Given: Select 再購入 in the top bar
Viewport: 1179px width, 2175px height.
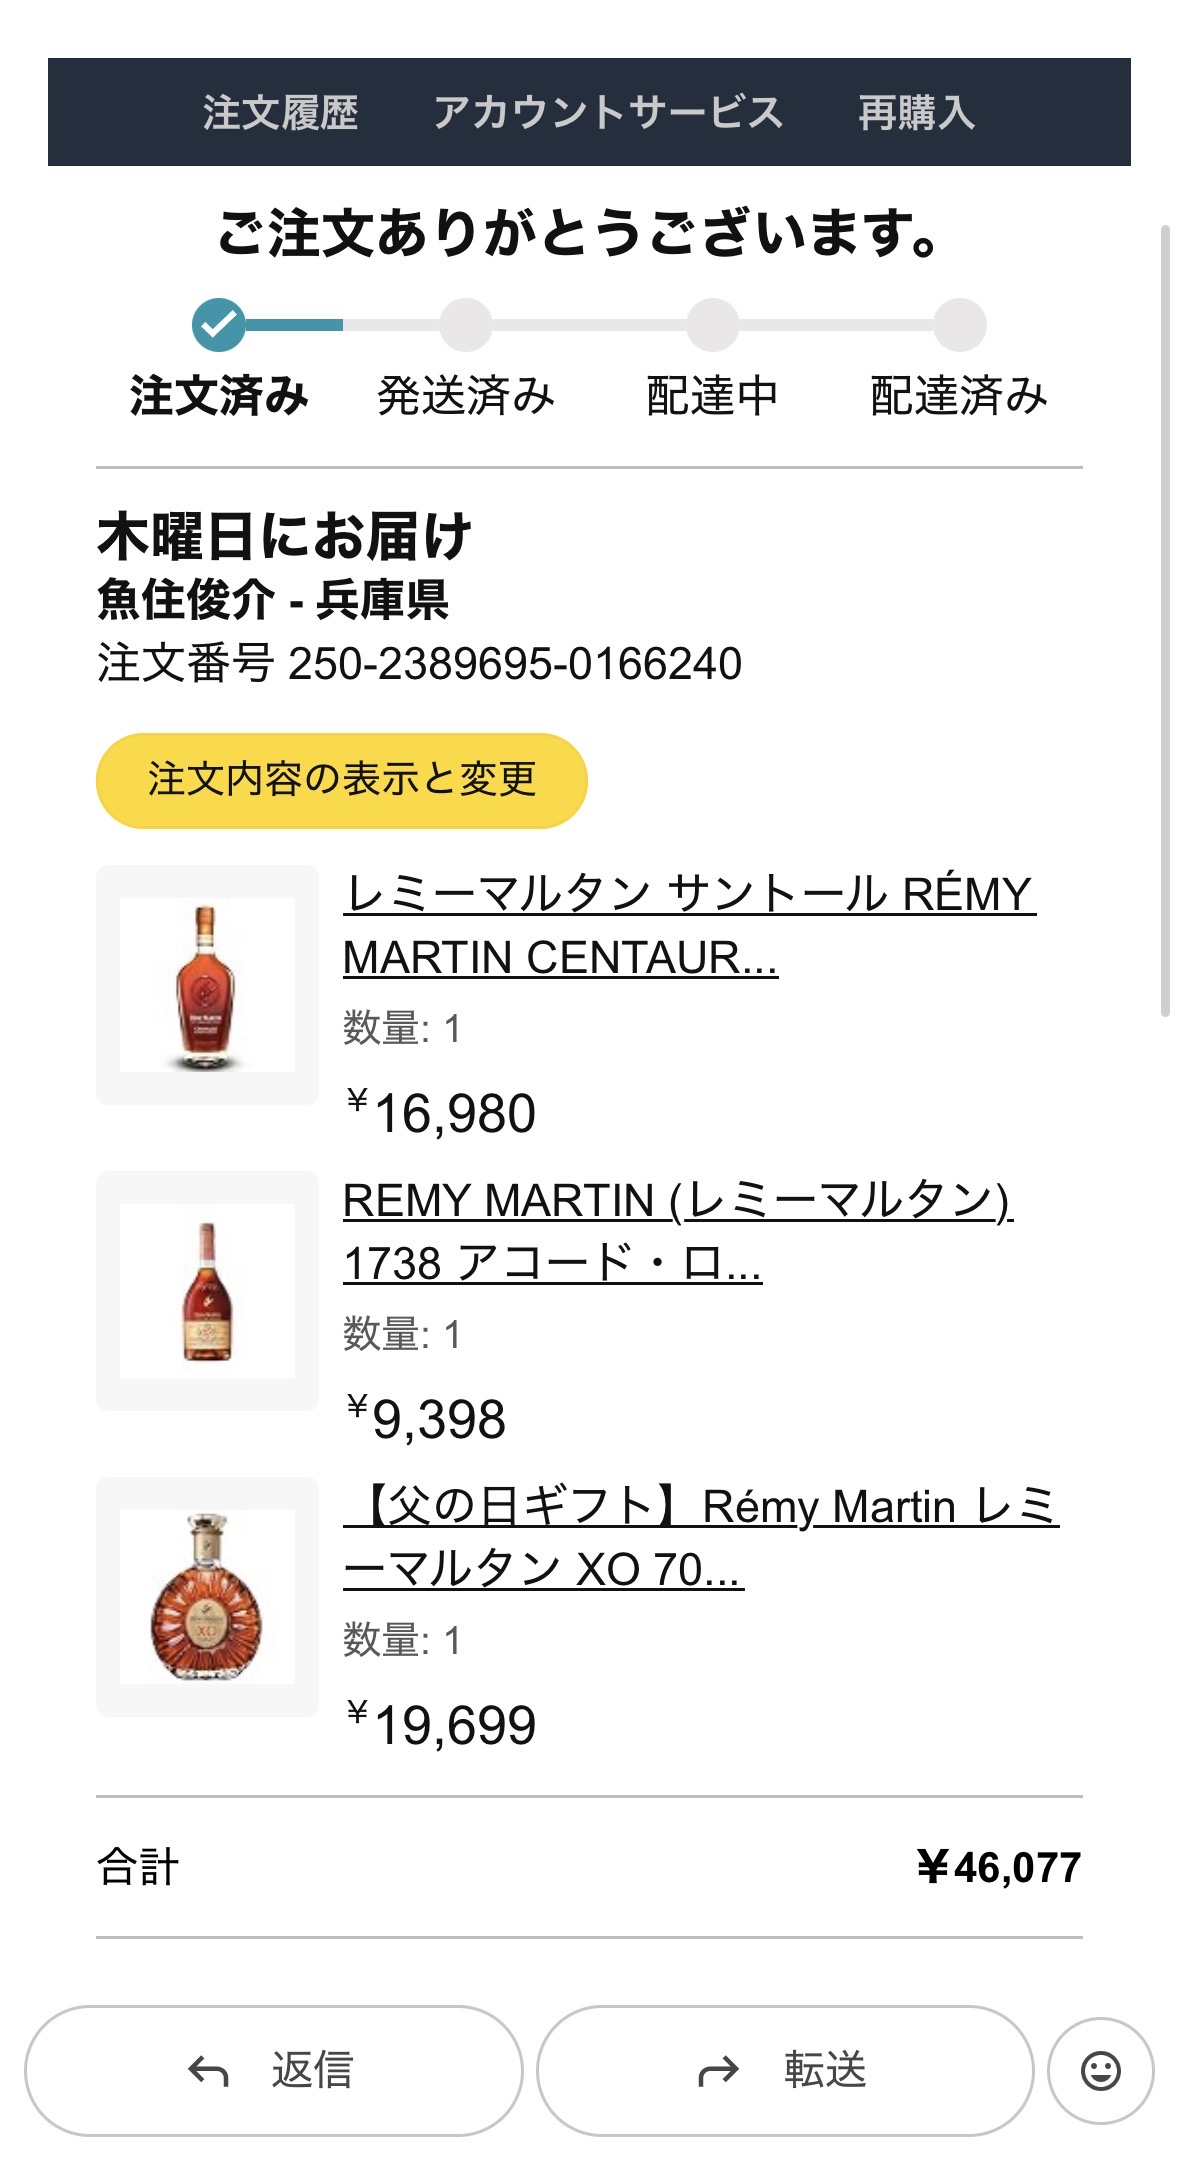Looking at the screenshot, I should [916, 112].
